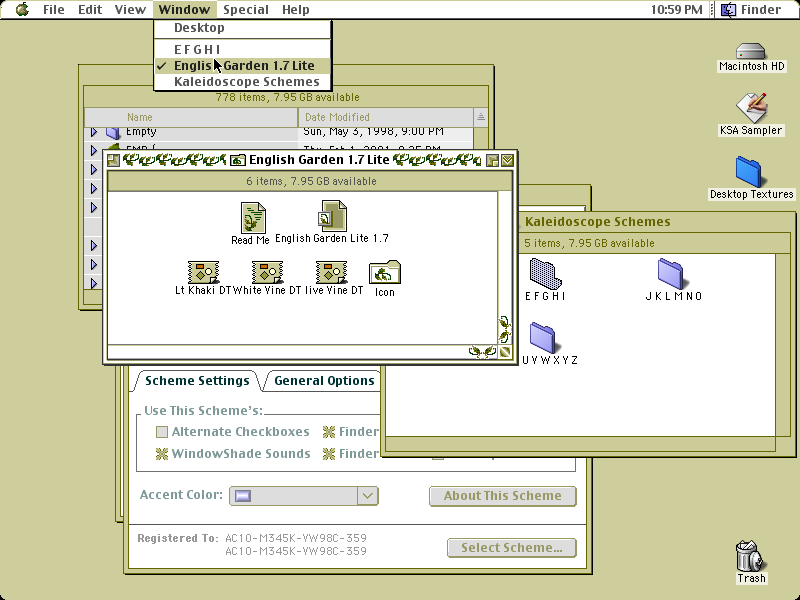Click the Accent Color swatch

[243, 496]
